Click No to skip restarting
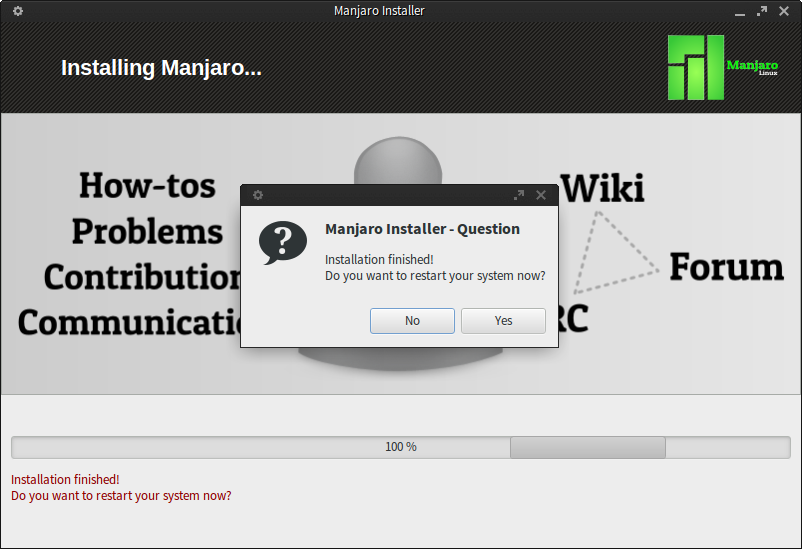This screenshot has width=802, height=549. click(412, 321)
